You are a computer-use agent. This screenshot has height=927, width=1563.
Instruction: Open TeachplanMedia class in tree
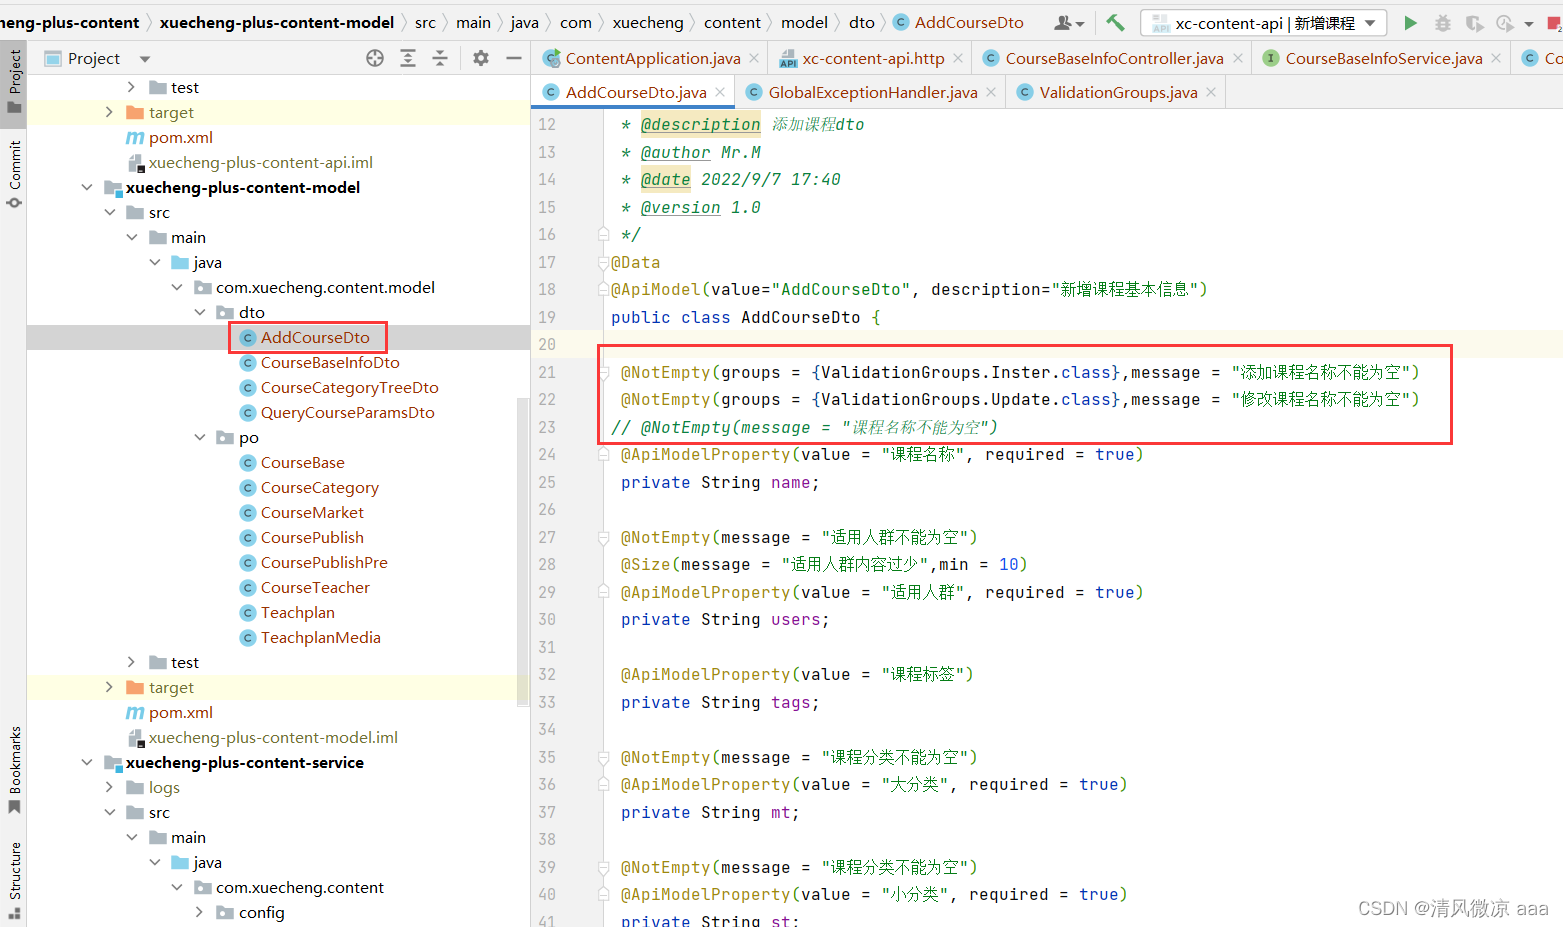[x=320, y=637]
